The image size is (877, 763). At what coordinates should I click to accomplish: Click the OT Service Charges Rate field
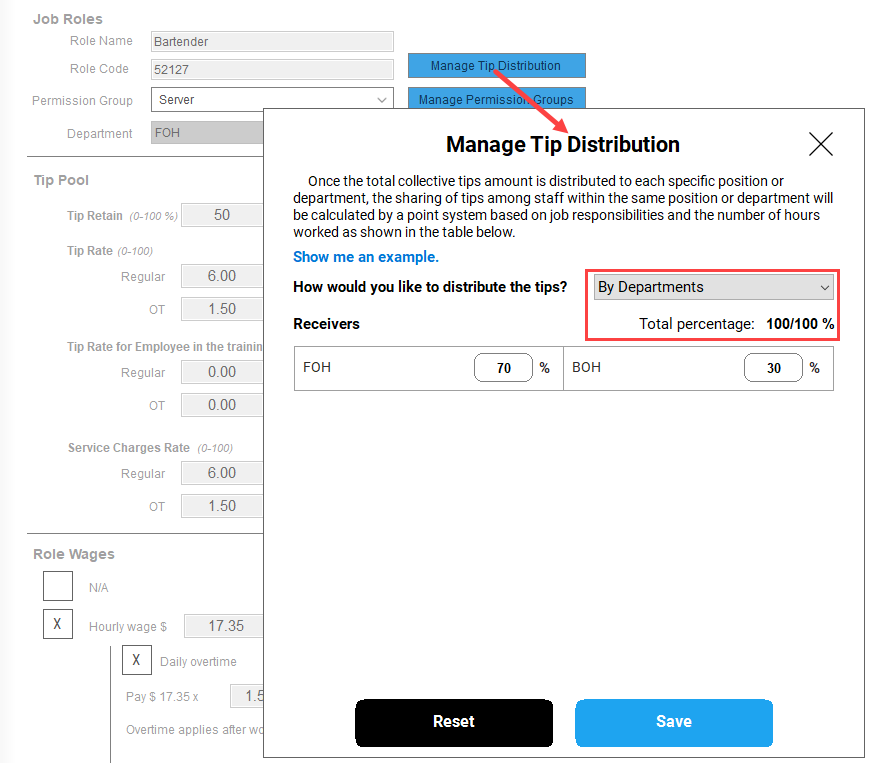point(221,506)
